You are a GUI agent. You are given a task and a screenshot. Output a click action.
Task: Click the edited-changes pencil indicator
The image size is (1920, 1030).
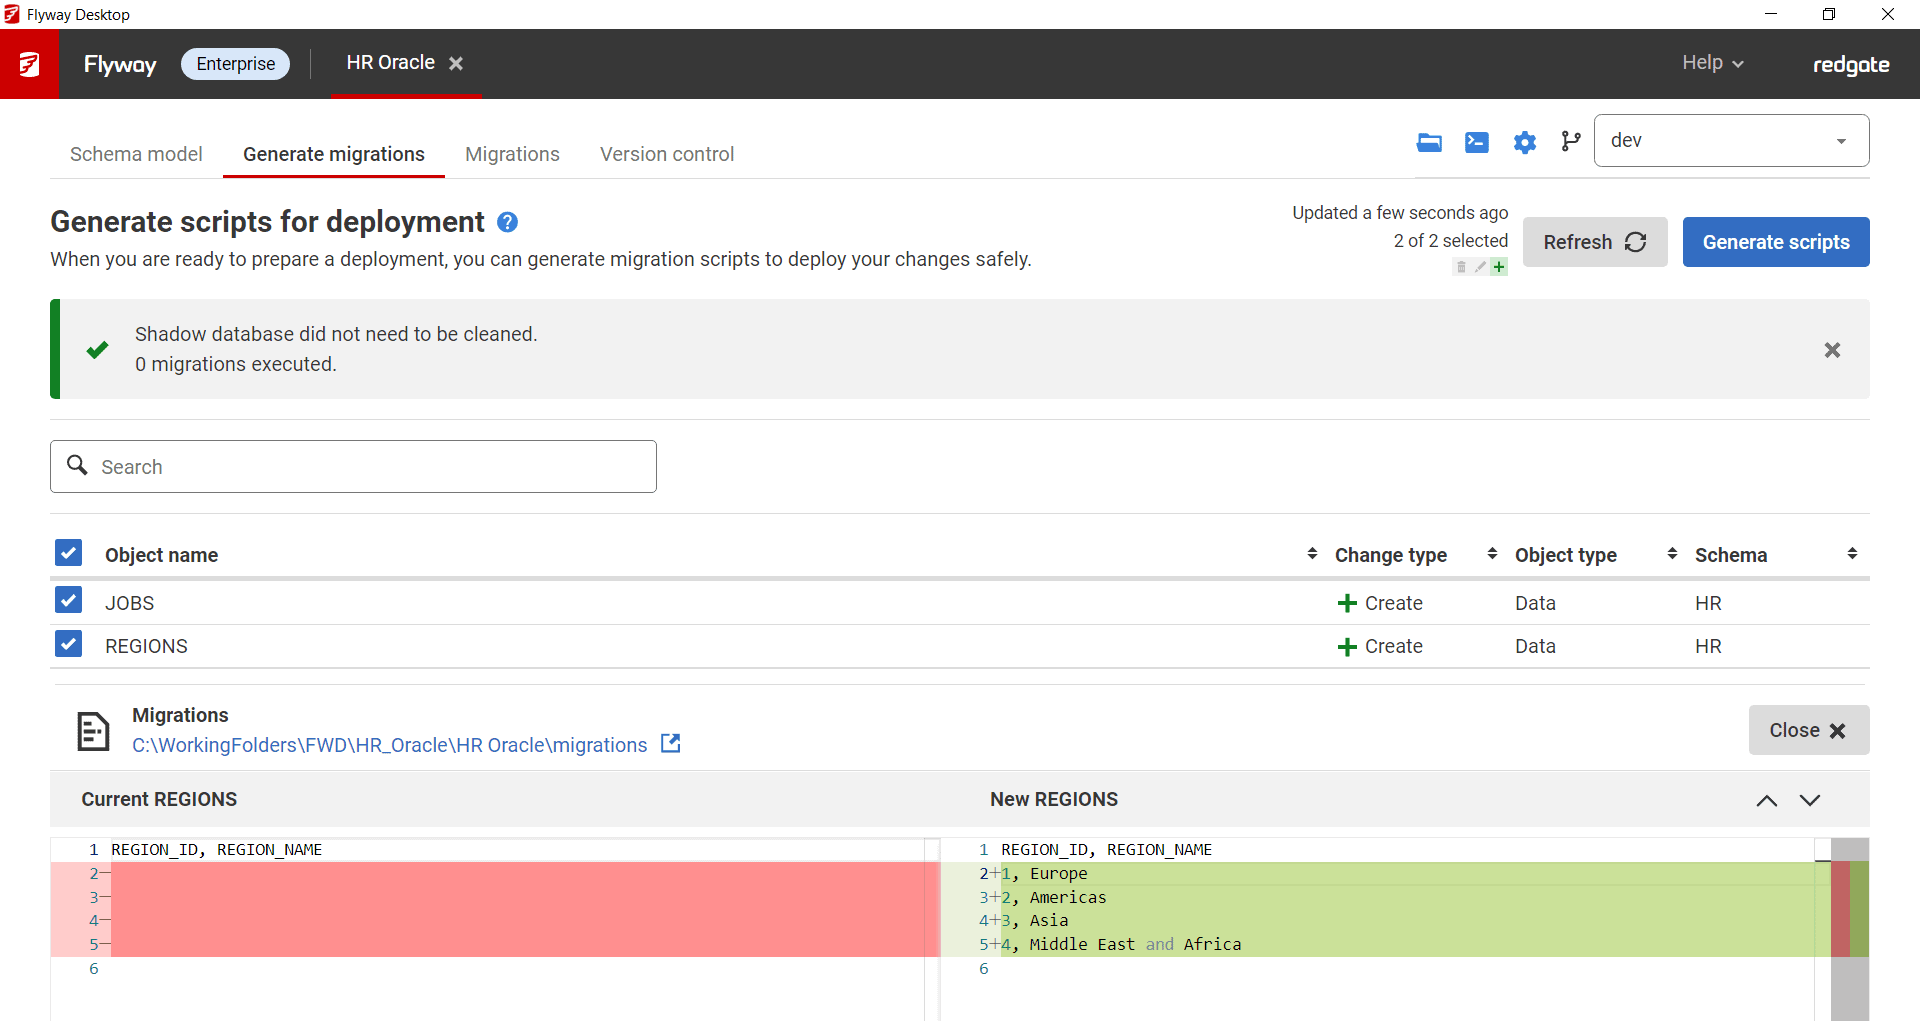(x=1480, y=267)
